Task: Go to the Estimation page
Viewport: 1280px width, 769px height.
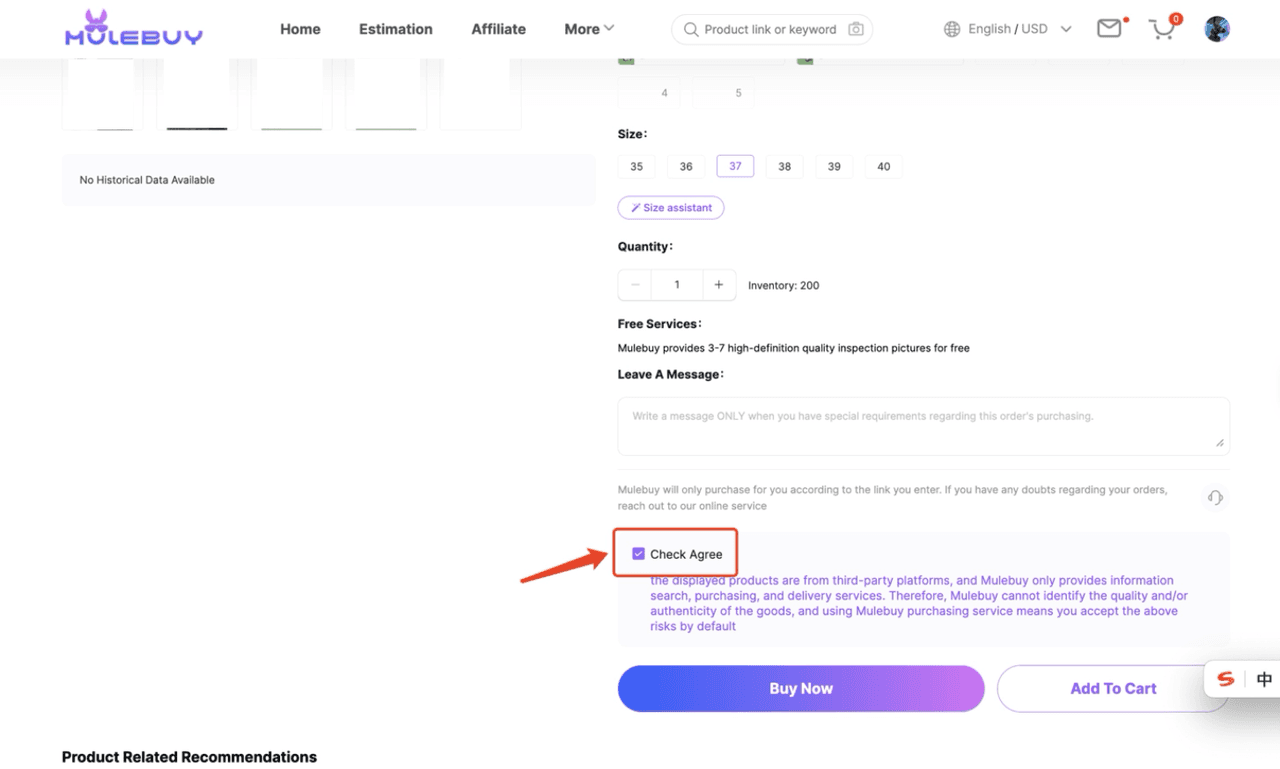Action: pyautogui.click(x=395, y=29)
